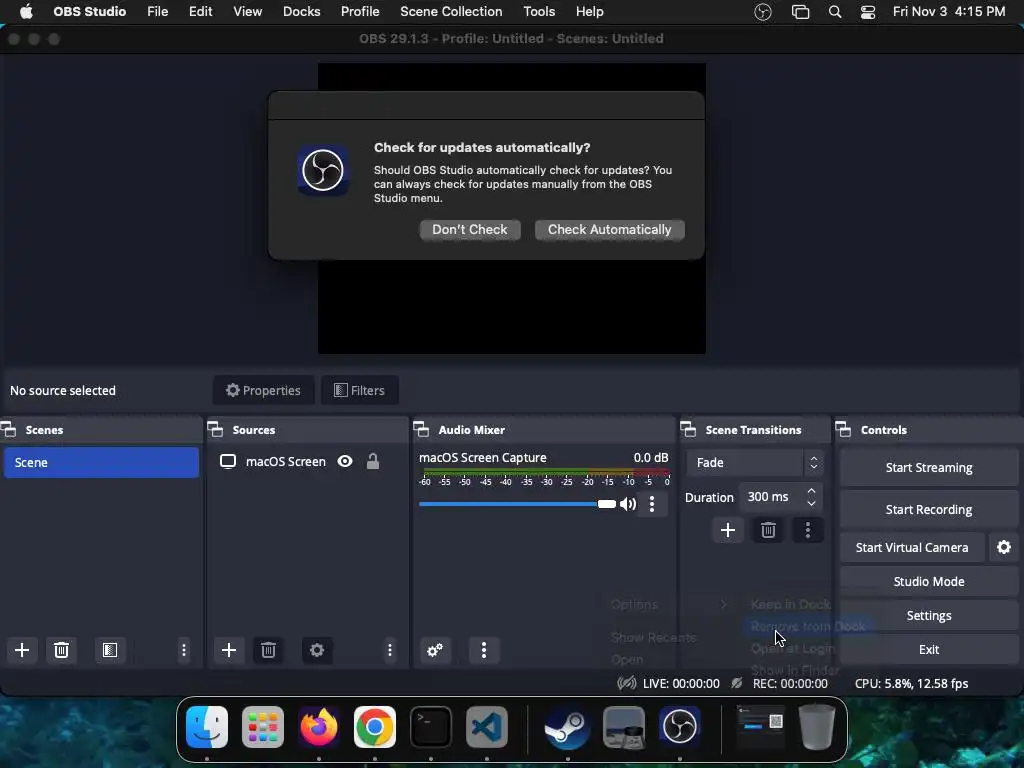Image resolution: width=1024 pixels, height=768 pixels.
Task: Open Control Center in menu bar
Action: [x=867, y=12]
